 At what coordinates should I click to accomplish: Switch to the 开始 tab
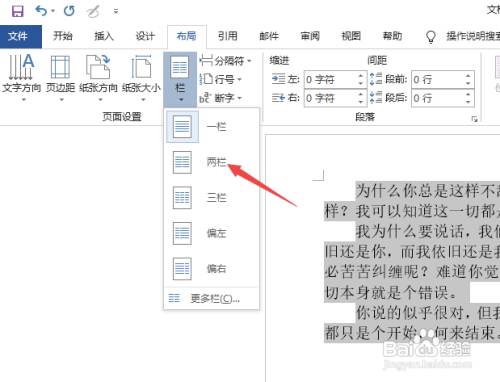pyautogui.click(x=62, y=36)
